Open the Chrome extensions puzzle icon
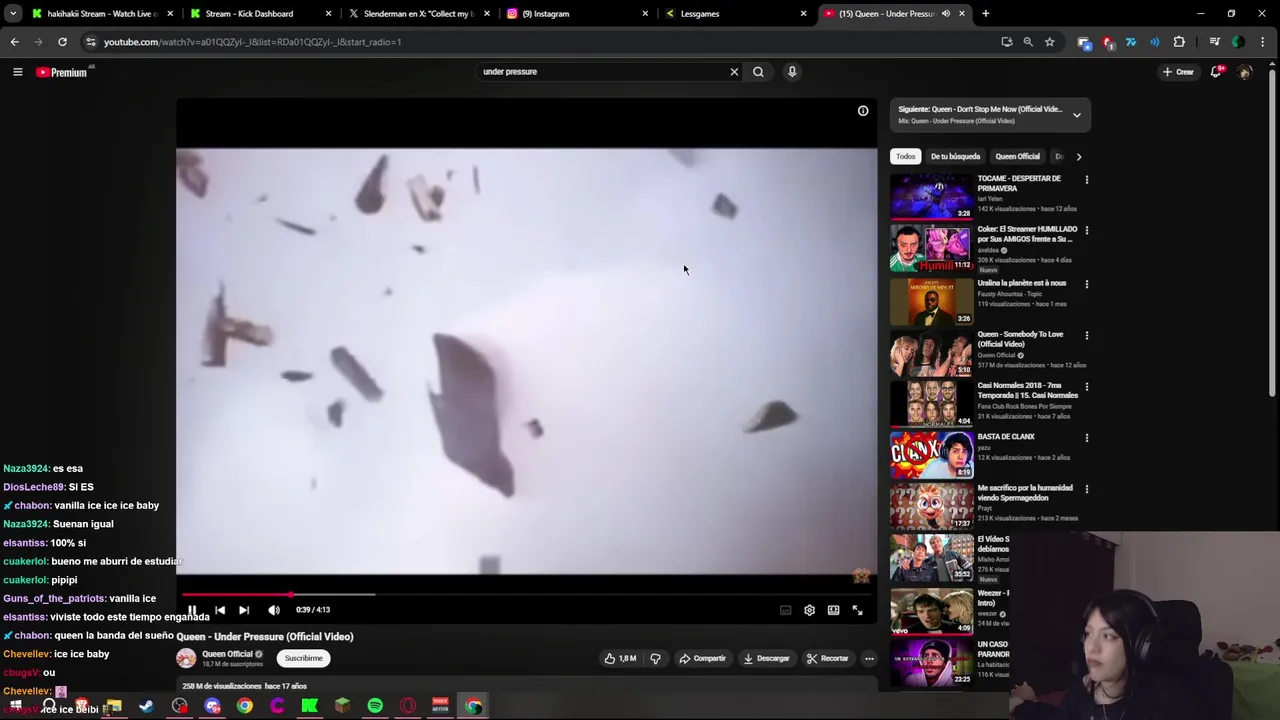The image size is (1280, 720). click(1179, 42)
